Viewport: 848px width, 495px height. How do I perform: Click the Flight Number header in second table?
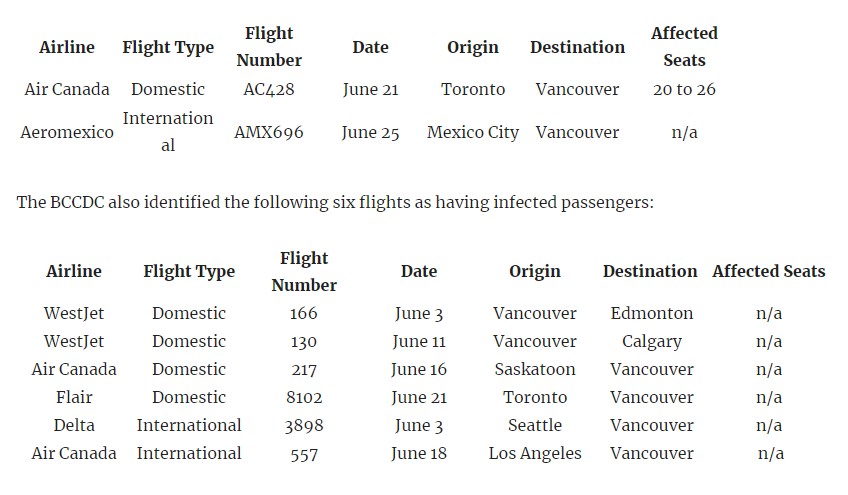[304, 272]
